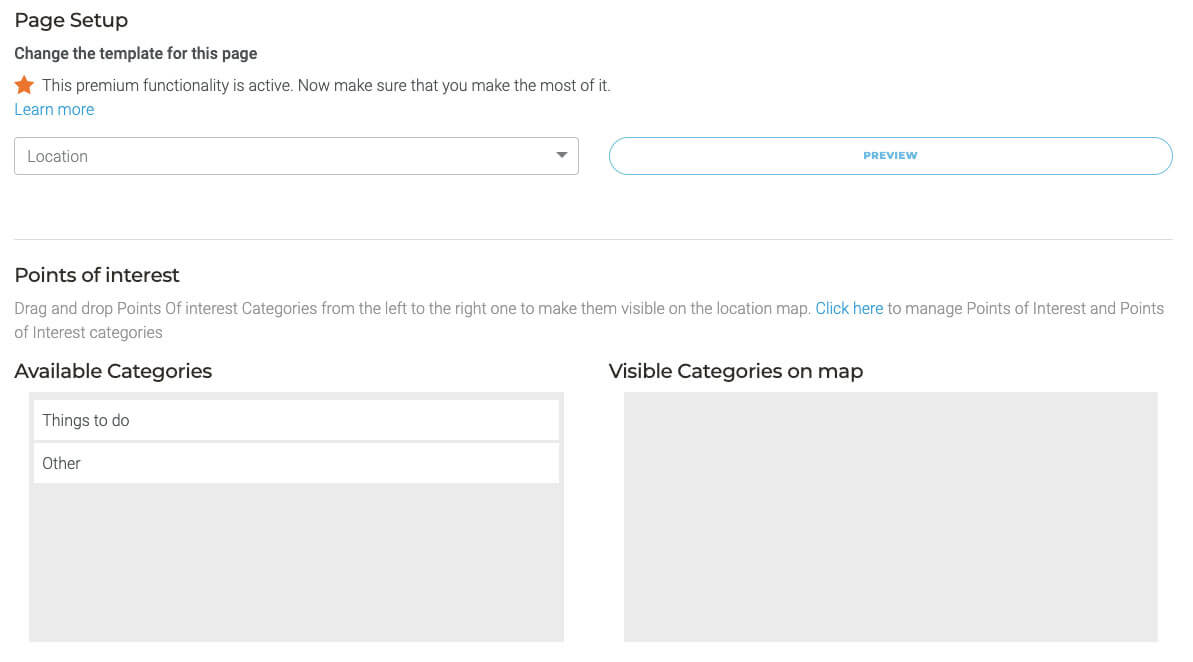Image resolution: width=1193 pixels, height=662 pixels.
Task: Click the Visible Categories on map heading
Action: 735,371
